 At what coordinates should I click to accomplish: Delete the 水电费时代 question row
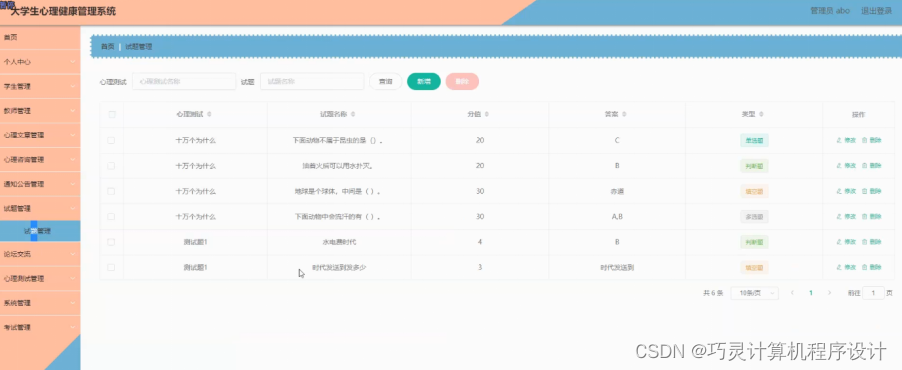pyautogui.click(x=872, y=242)
